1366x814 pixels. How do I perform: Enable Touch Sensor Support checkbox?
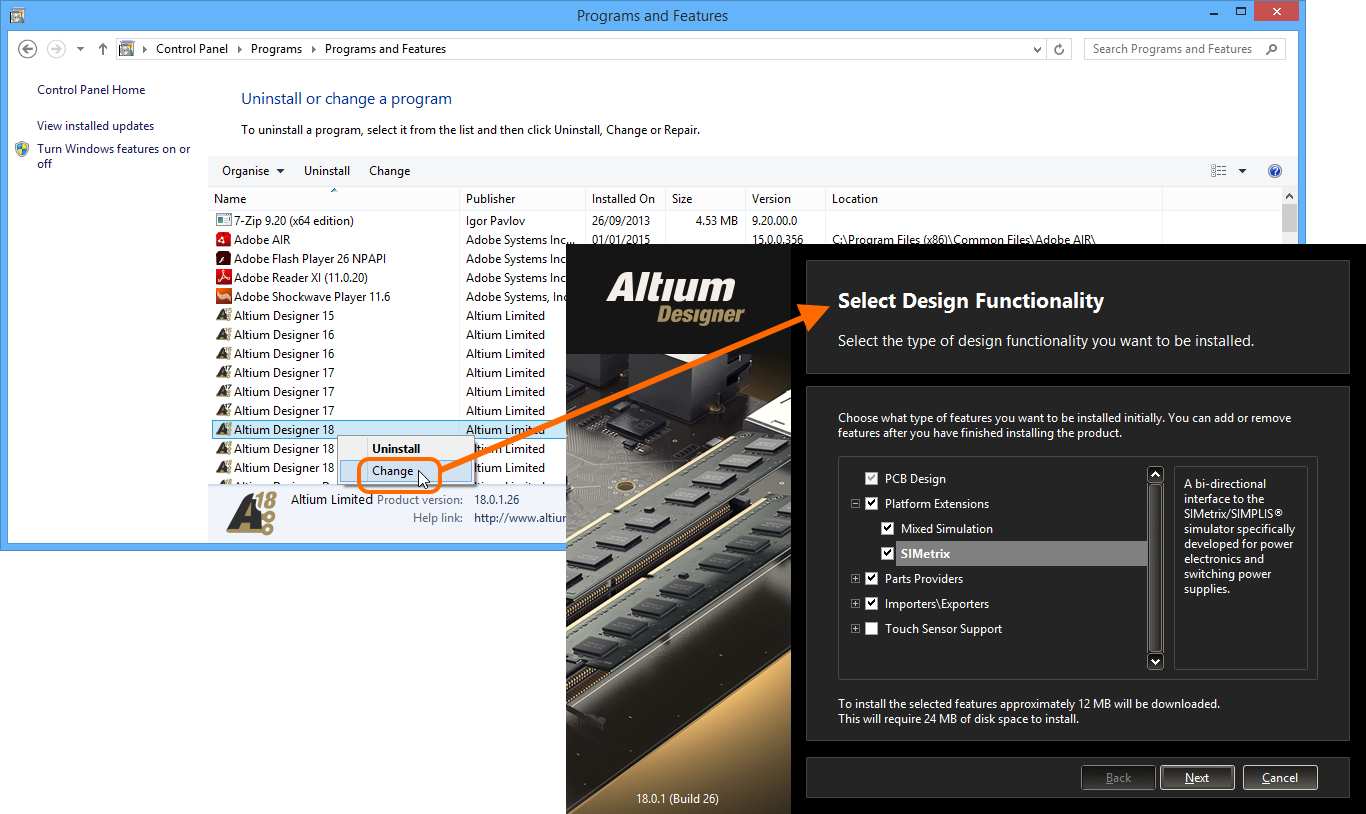click(871, 629)
